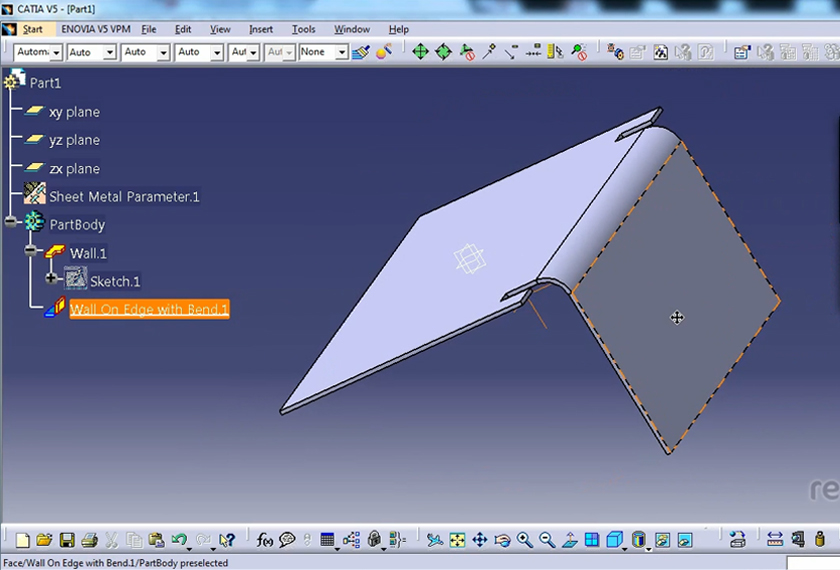
Task: Toggle the Multi-View quad window icon
Action: pyautogui.click(x=592, y=540)
